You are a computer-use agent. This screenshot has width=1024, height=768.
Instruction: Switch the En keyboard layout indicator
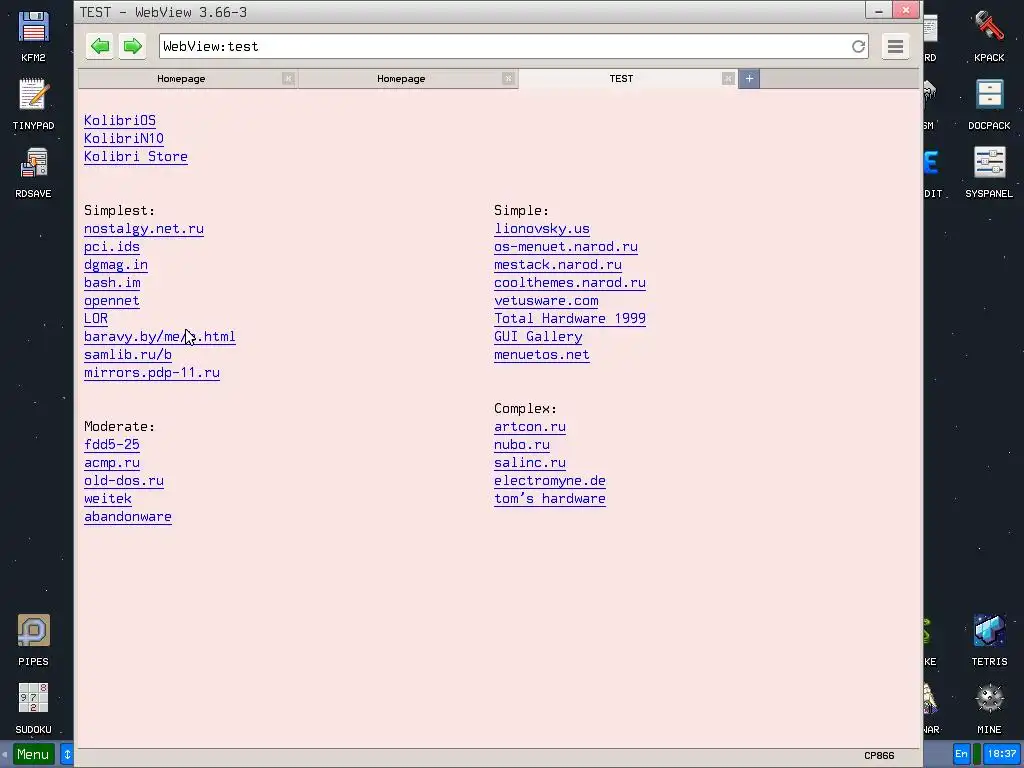pyautogui.click(x=961, y=754)
